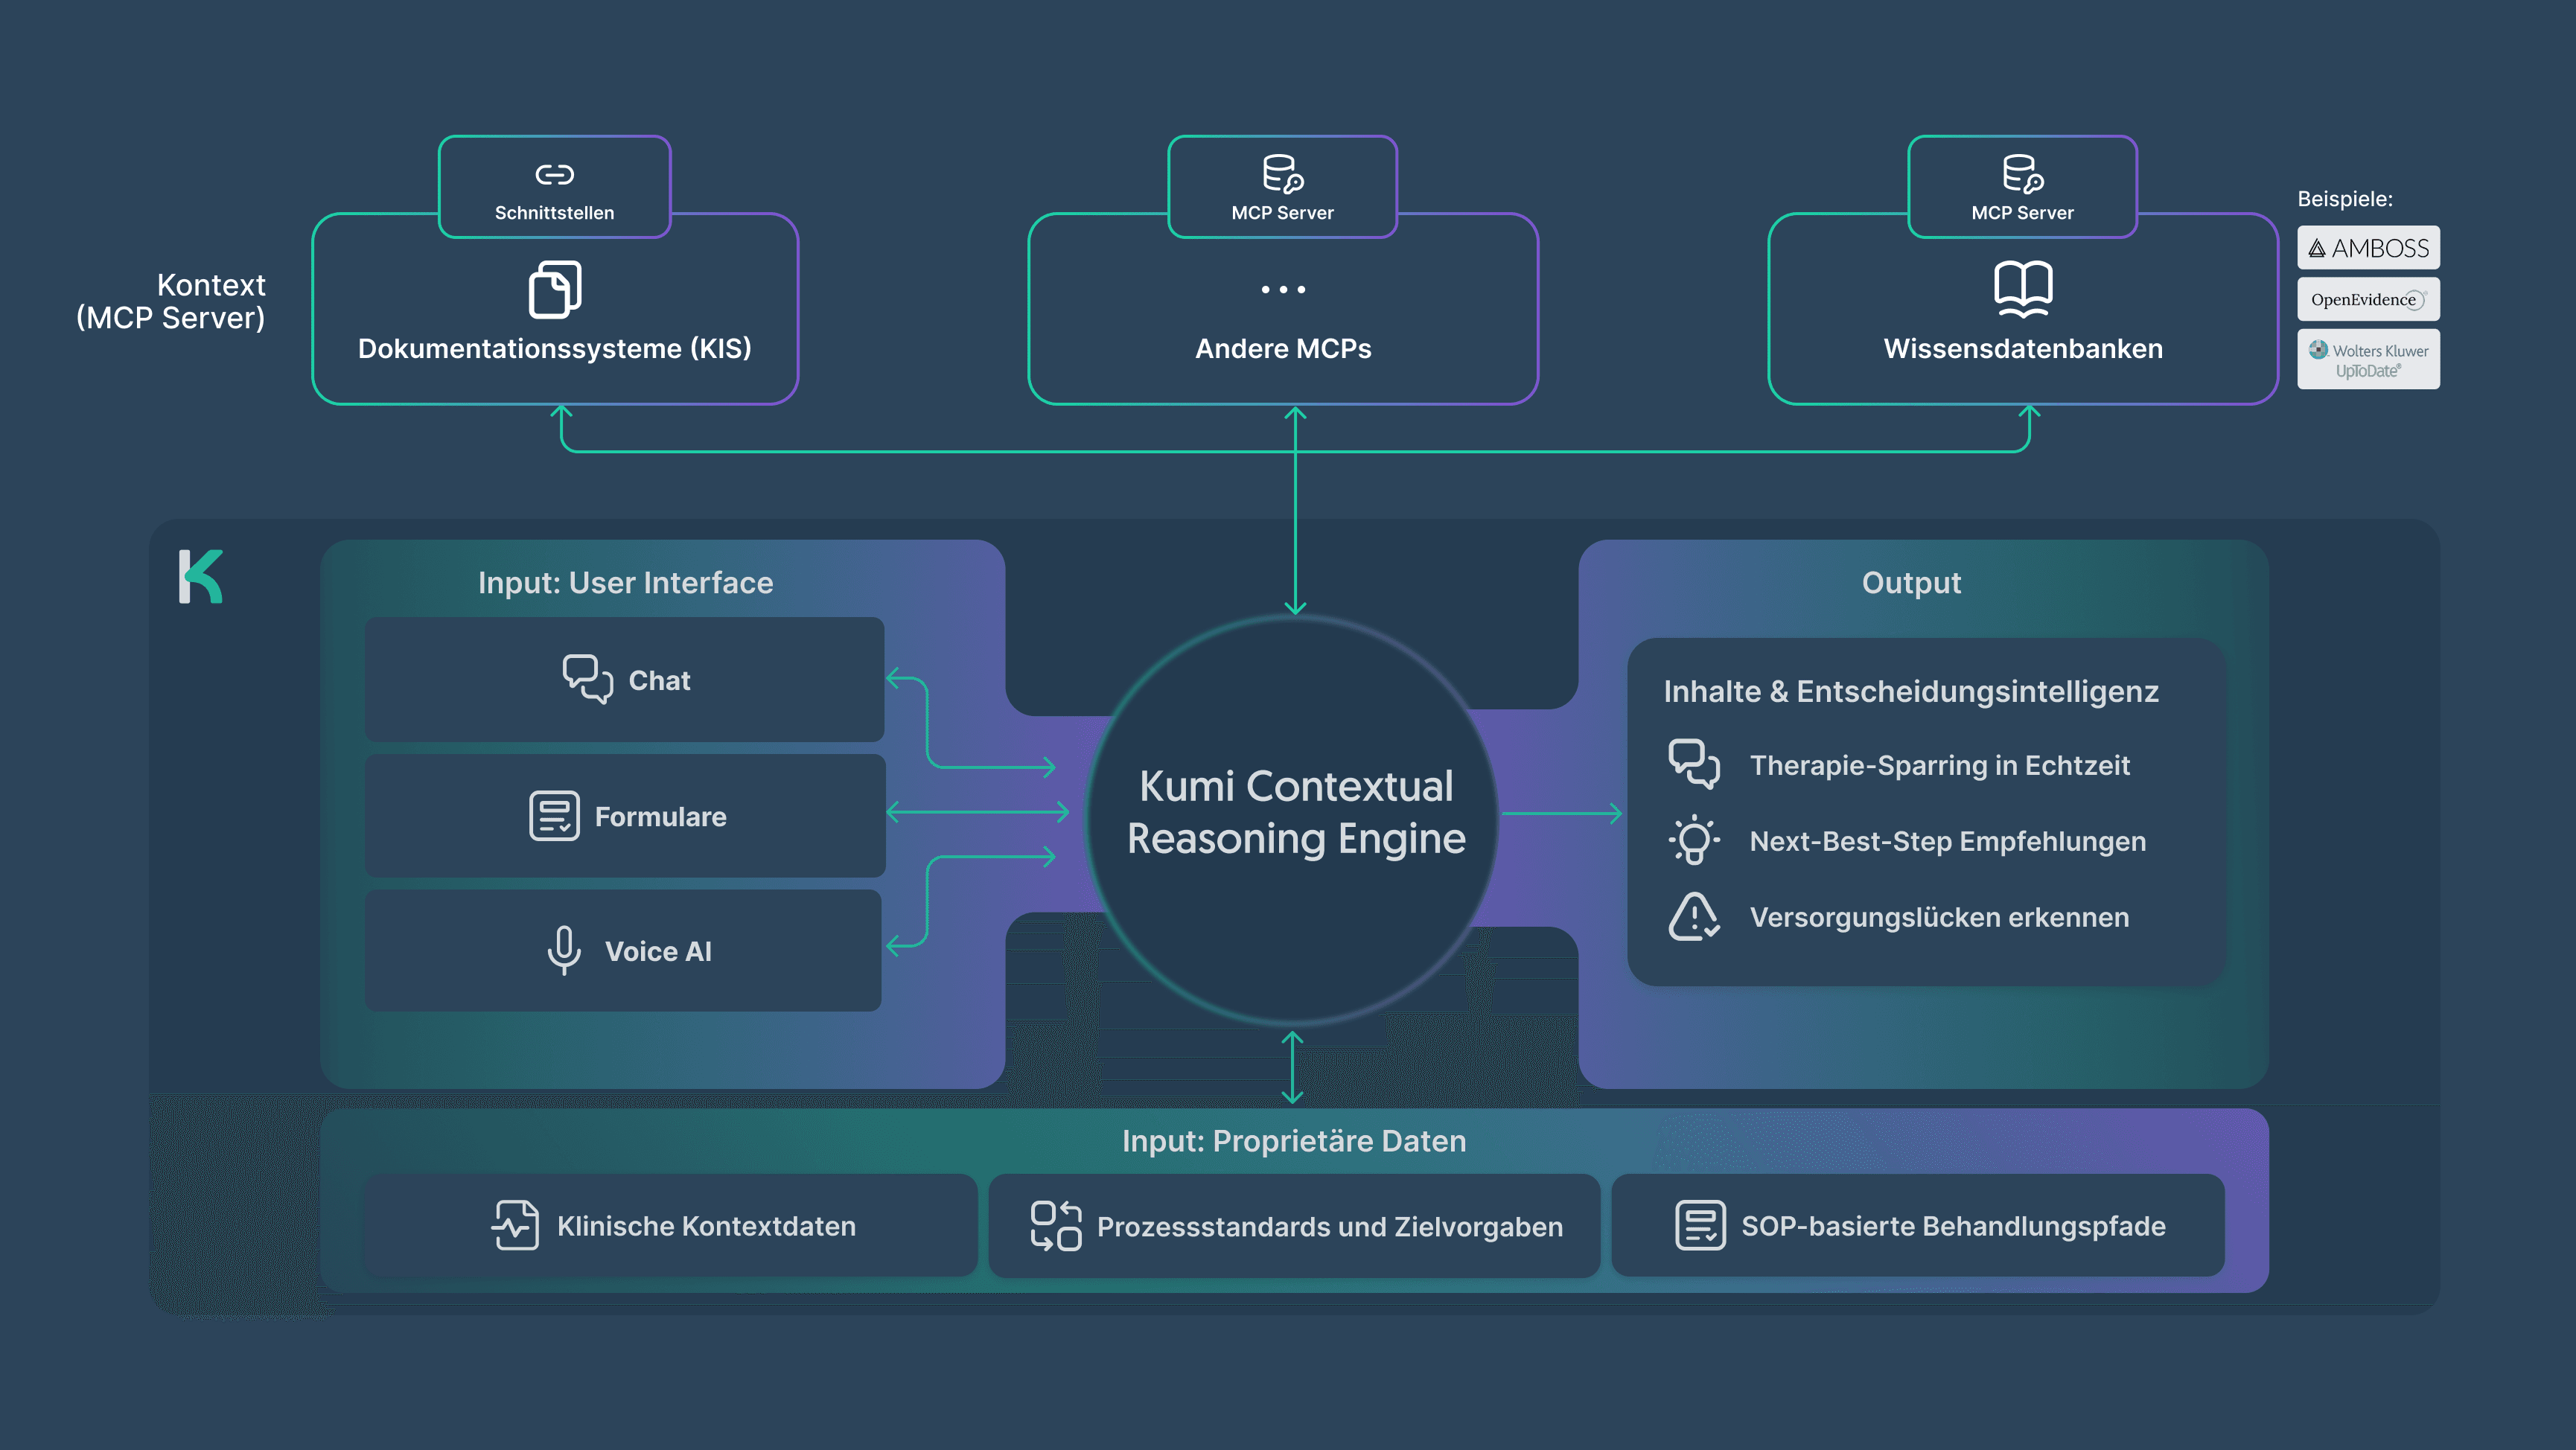Click the Dokumentationssysteme copy documents icon
Screen dimensions: 2576x1450
(554, 290)
